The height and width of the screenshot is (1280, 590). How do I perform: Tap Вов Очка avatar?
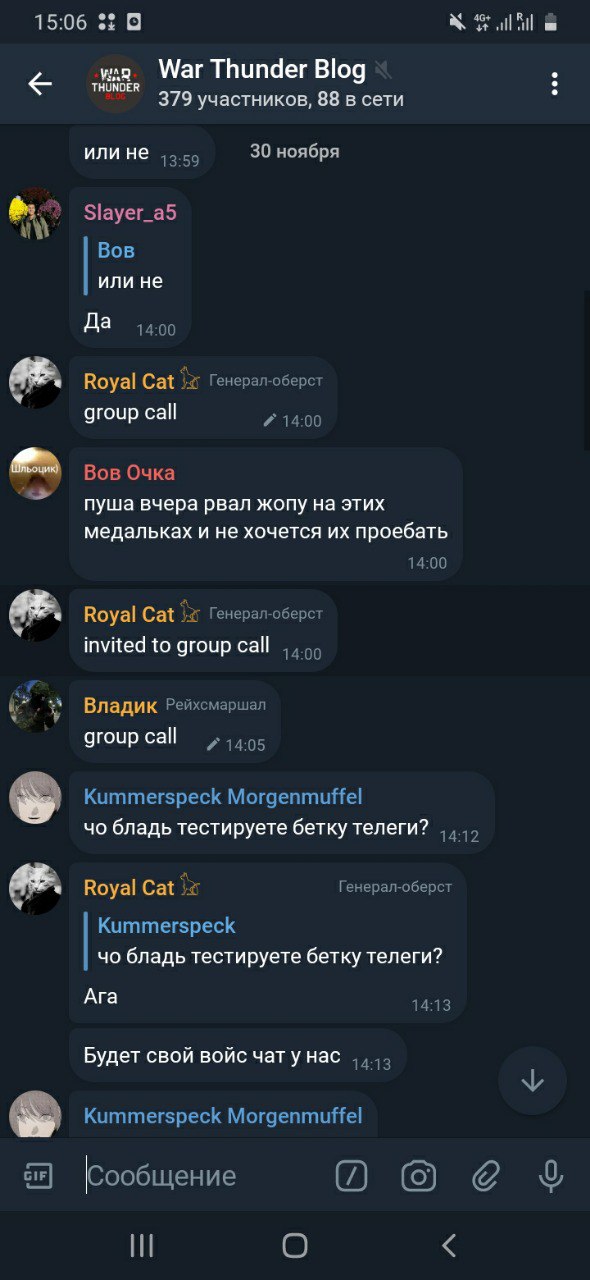tap(35, 472)
